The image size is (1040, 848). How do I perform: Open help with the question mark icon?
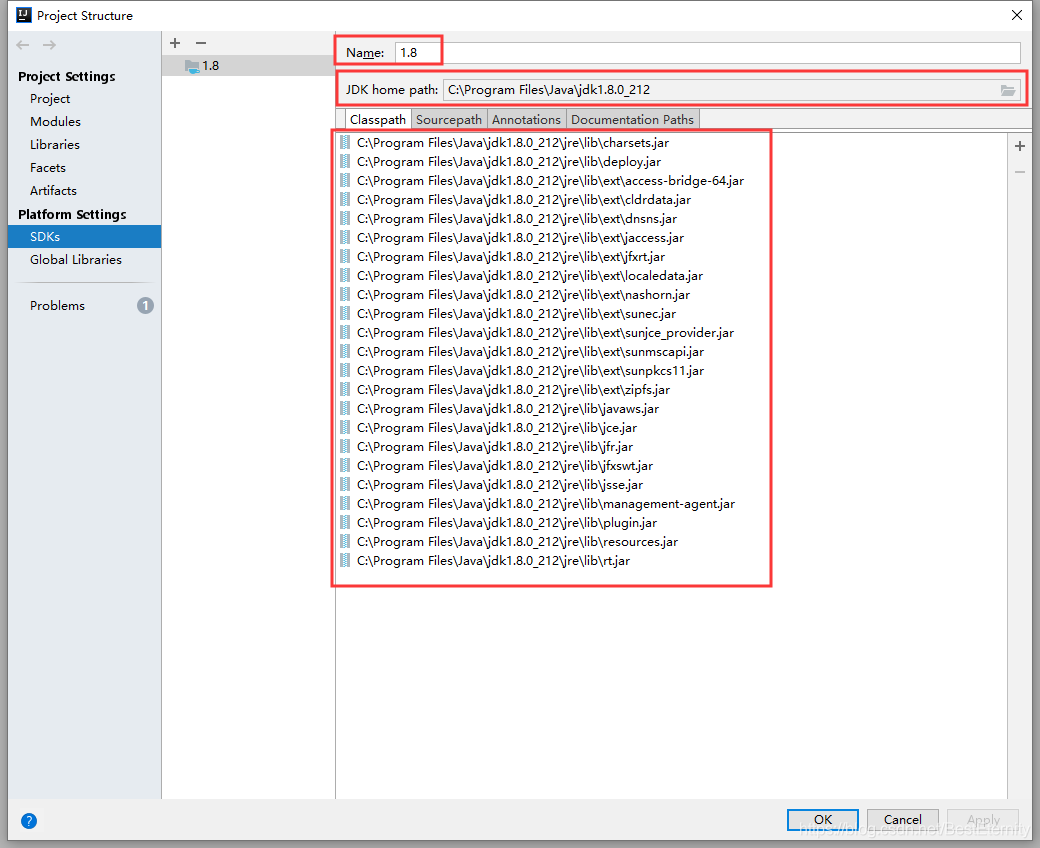(x=29, y=821)
